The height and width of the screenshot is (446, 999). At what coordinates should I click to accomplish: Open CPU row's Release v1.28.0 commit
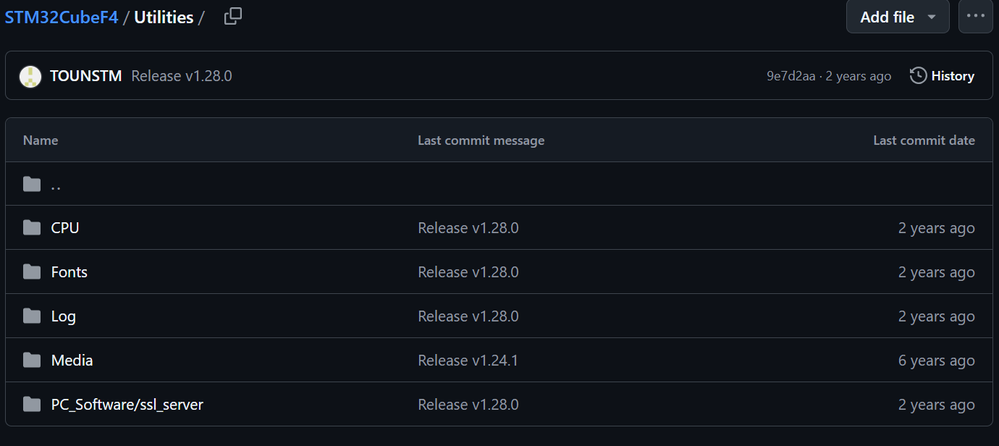[x=468, y=228]
